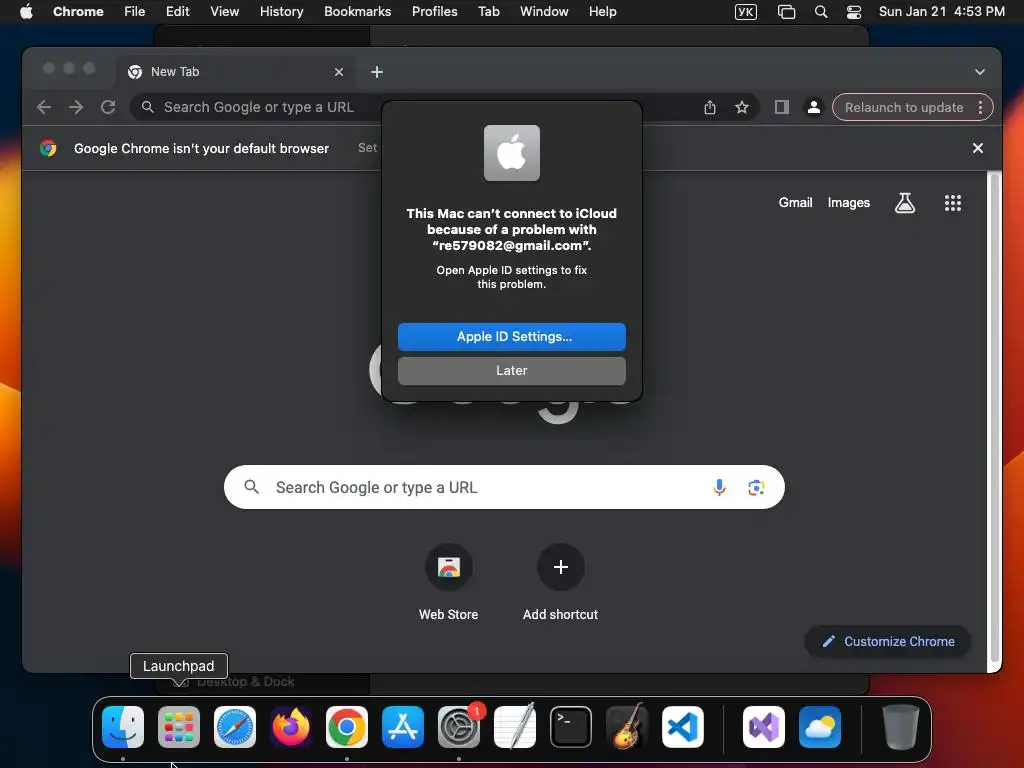Launch Firefox from the Dock

291,727
